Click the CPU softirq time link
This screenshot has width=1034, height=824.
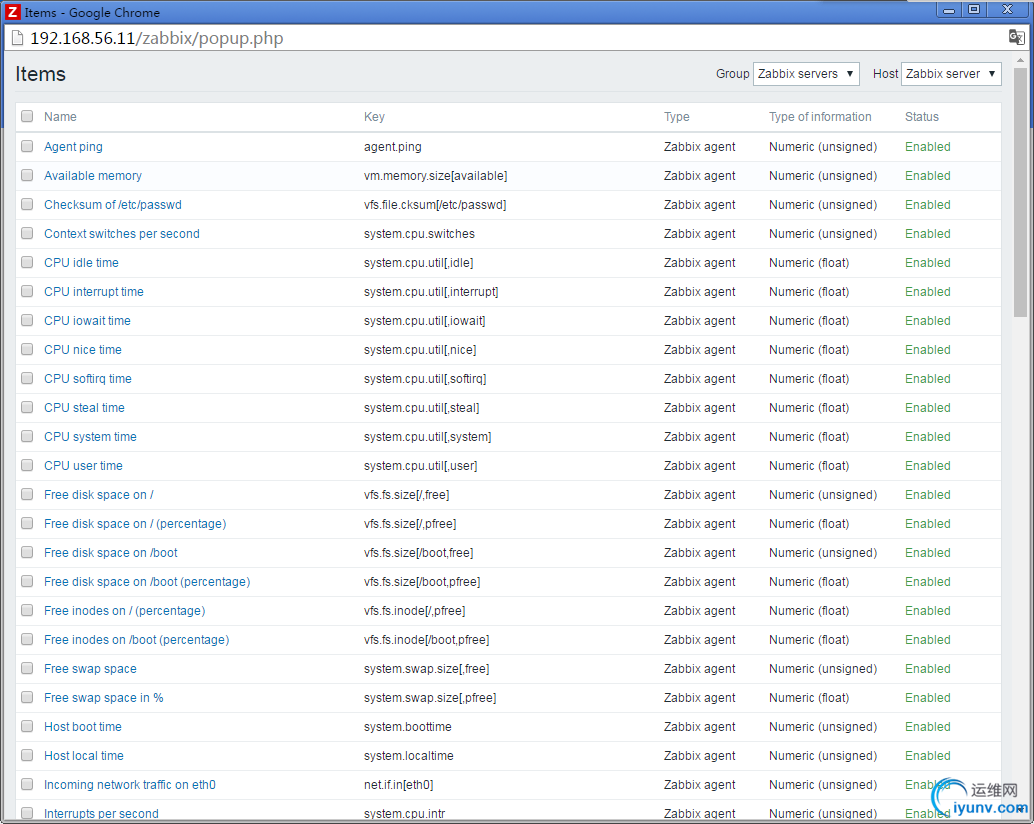pos(88,378)
